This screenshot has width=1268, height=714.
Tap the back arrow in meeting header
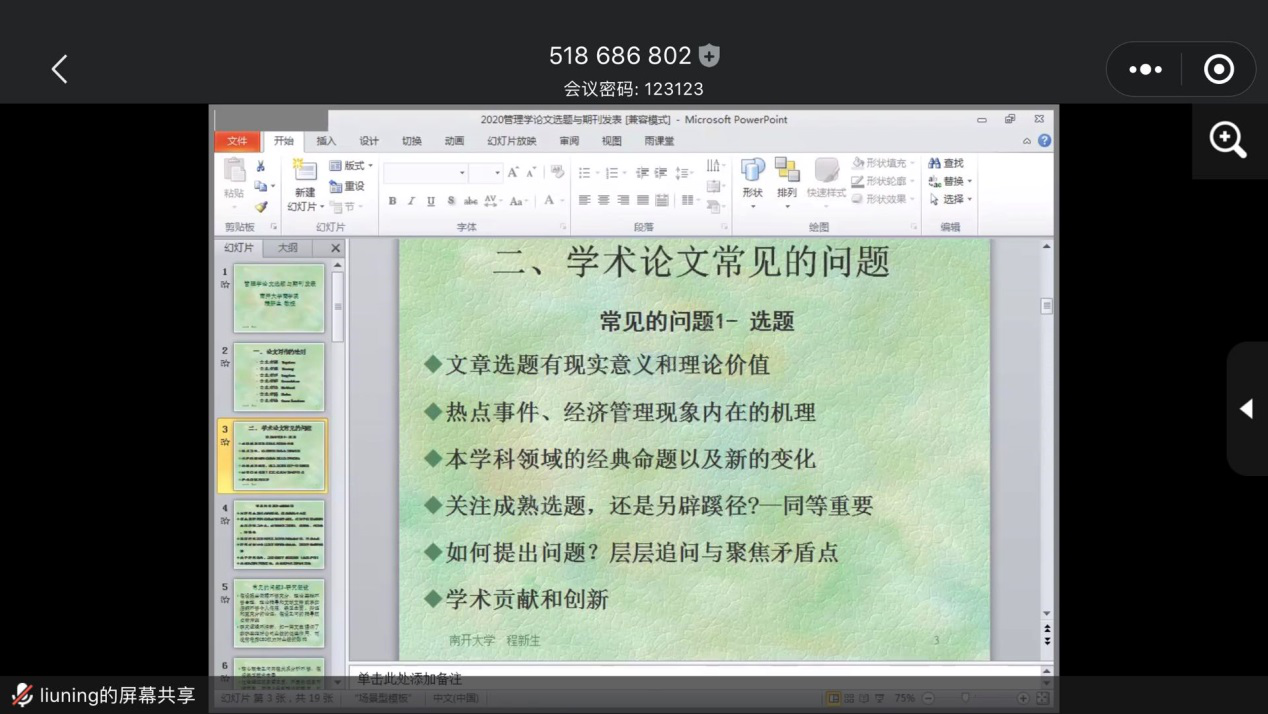click(59, 69)
